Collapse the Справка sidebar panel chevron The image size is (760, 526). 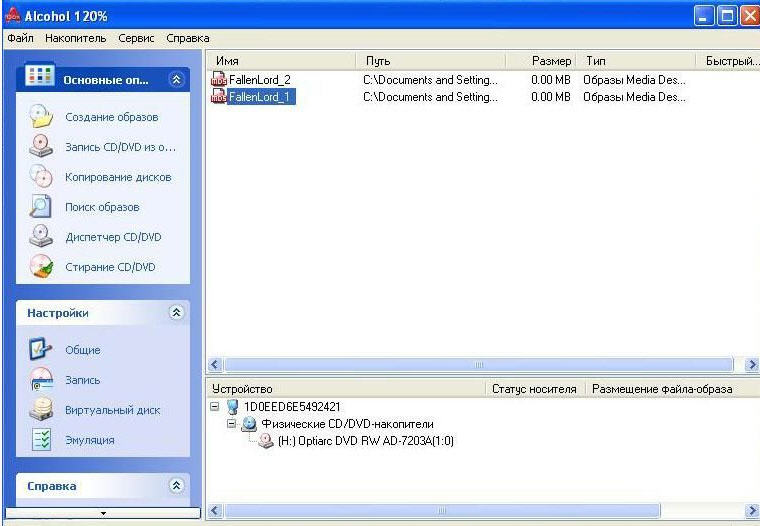(176, 485)
